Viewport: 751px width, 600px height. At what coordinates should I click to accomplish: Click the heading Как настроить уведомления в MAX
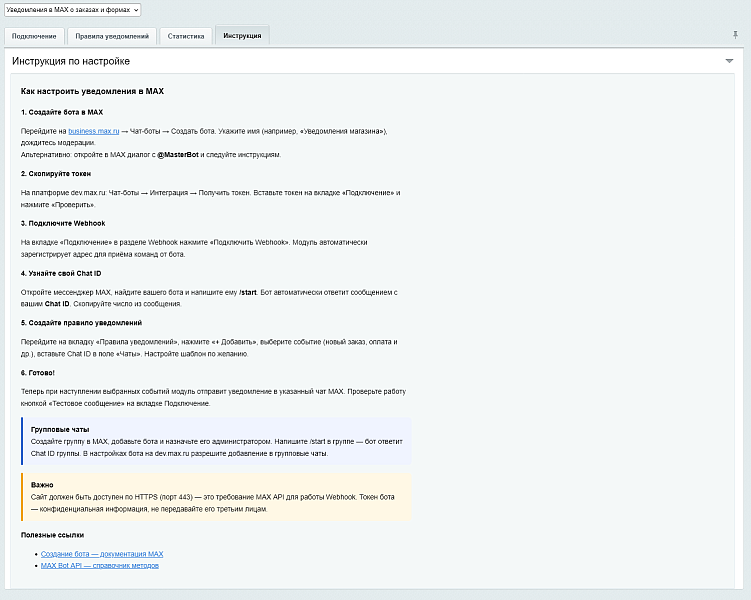(92, 91)
